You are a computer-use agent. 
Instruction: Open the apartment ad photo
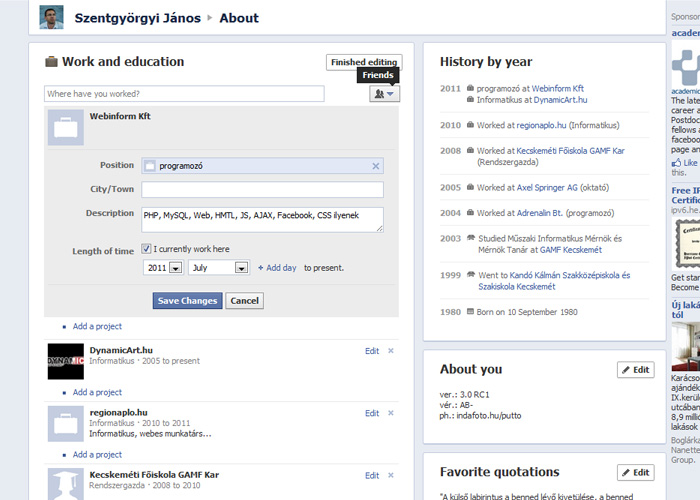686,346
